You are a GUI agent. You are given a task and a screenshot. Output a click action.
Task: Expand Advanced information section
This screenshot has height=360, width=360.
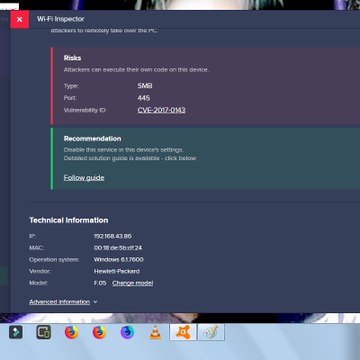[x=59, y=302]
